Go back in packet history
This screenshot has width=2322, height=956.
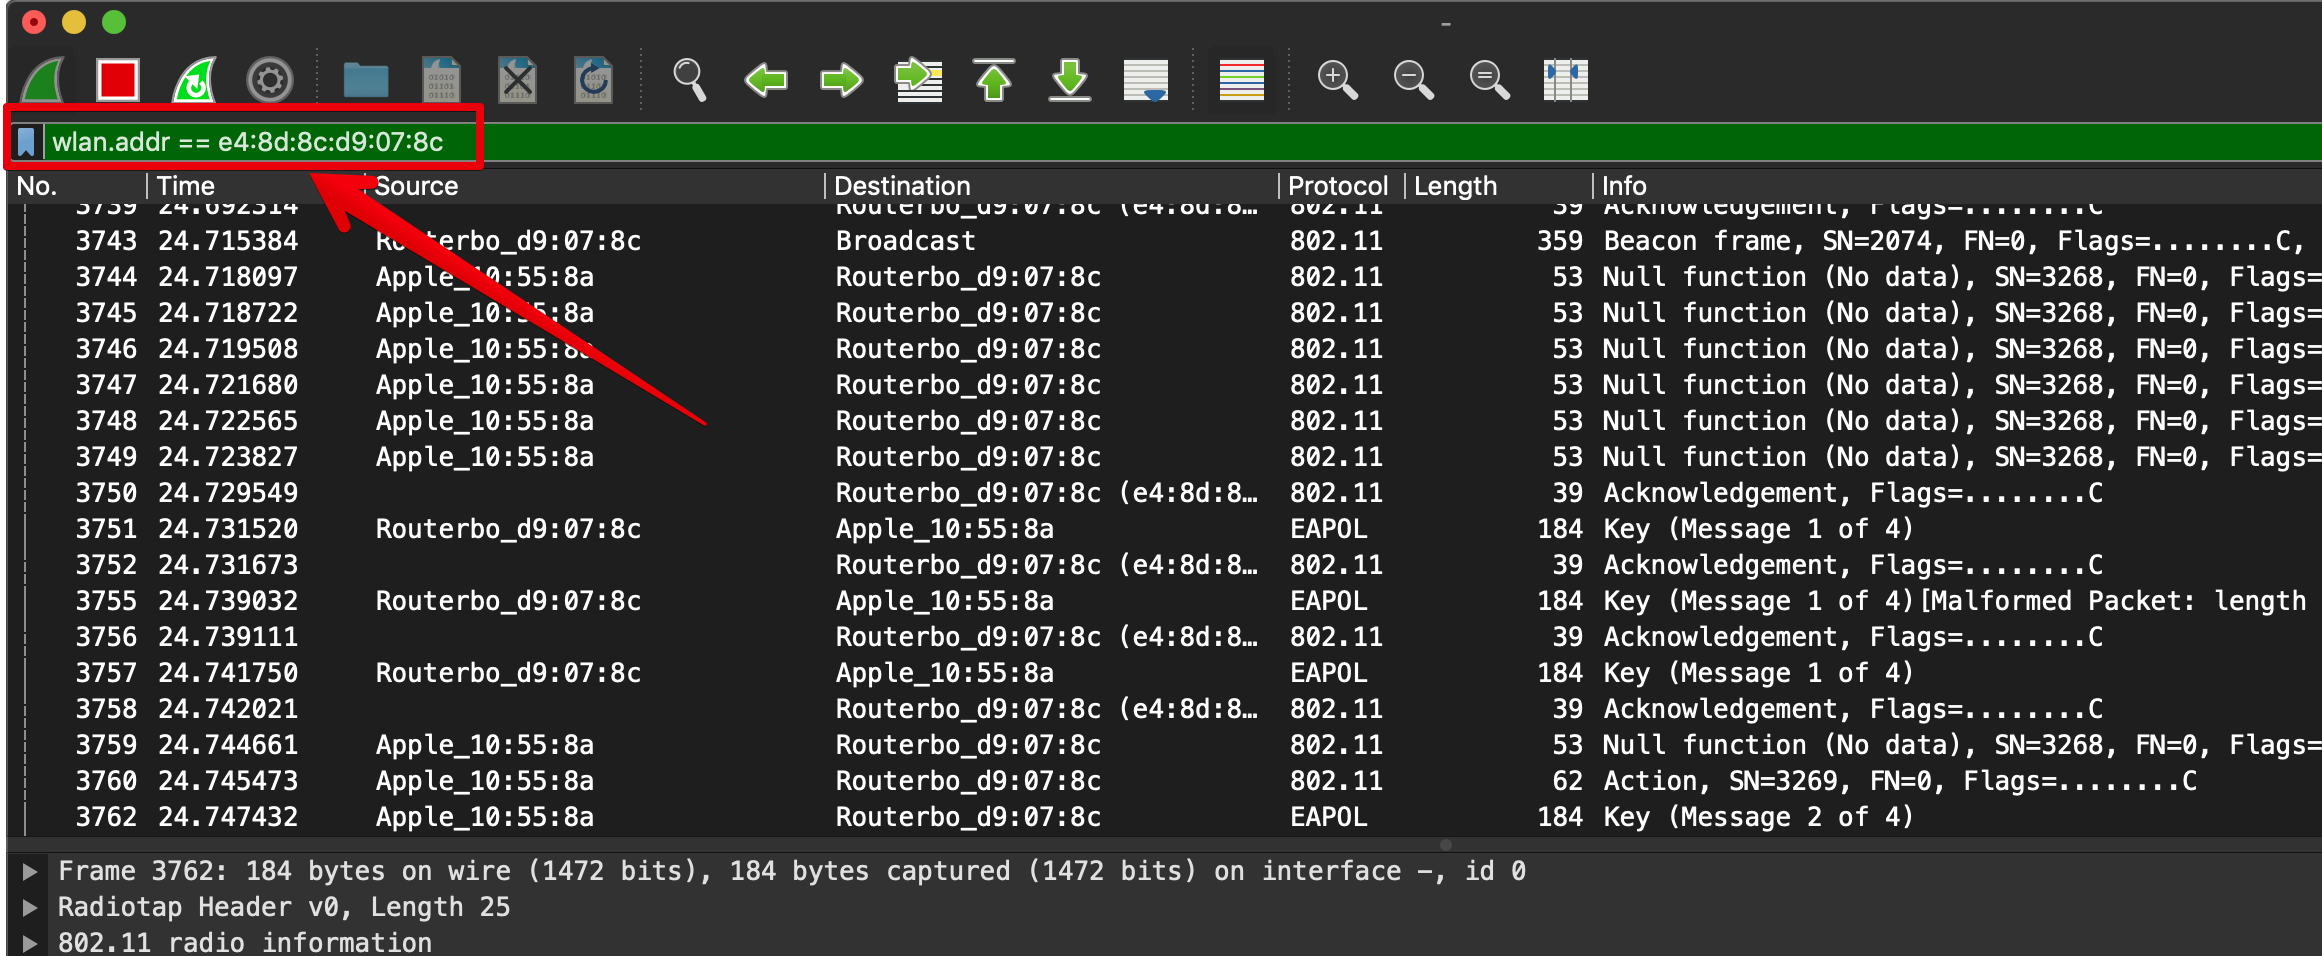766,80
